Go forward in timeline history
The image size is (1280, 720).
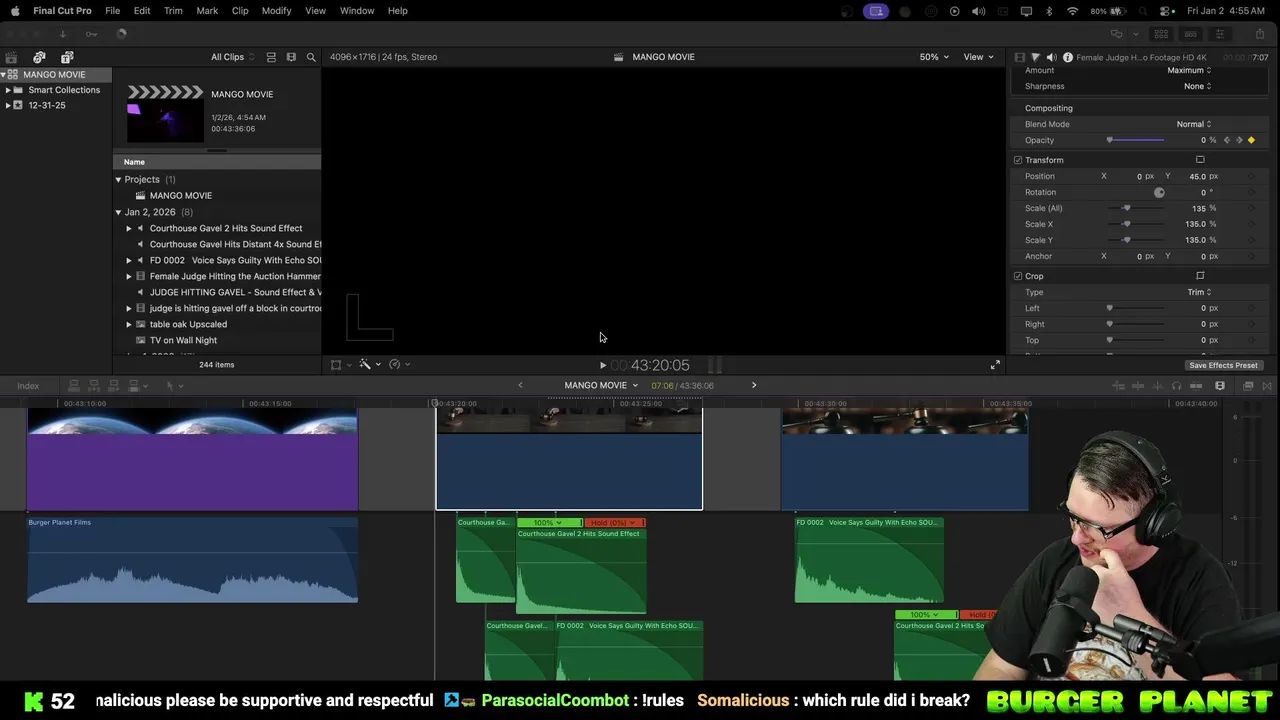click(754, 385)
